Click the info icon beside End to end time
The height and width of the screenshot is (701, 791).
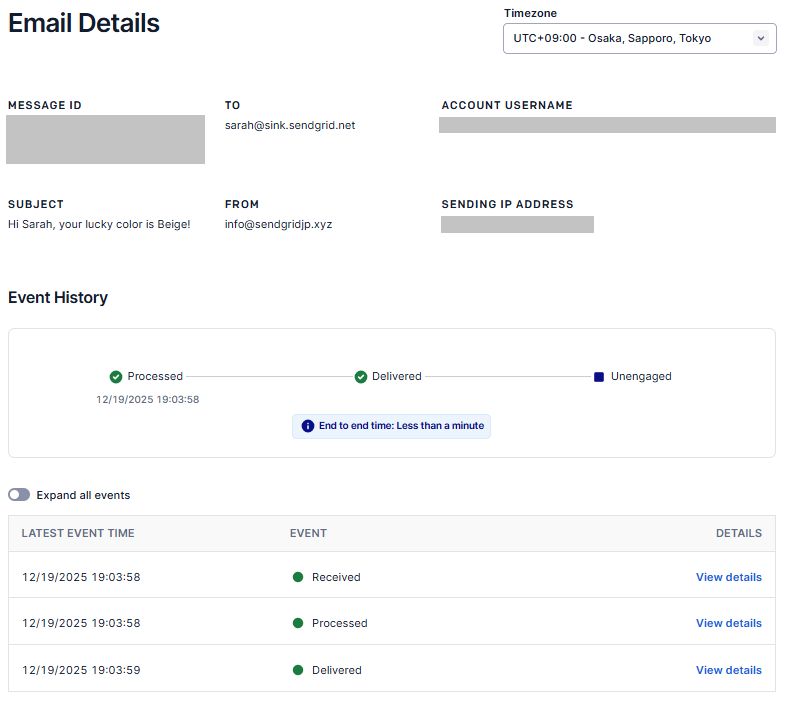point(307,426)
